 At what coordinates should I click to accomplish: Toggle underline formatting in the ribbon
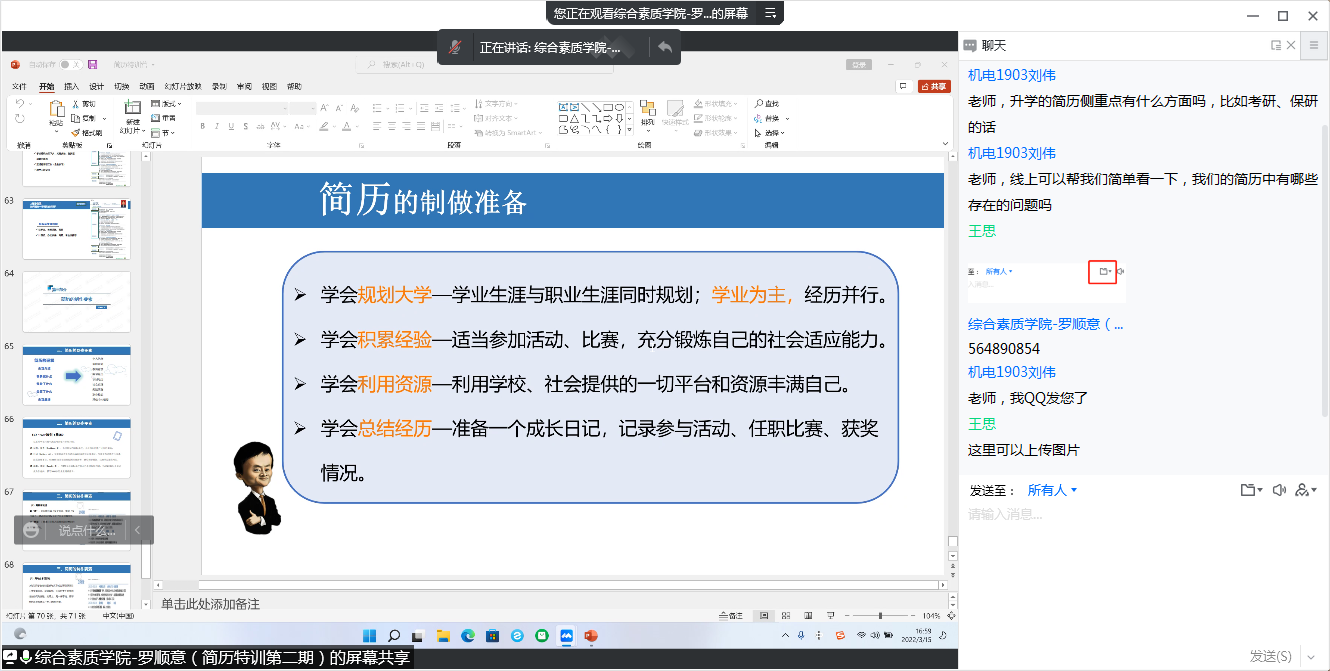(231, 126)
